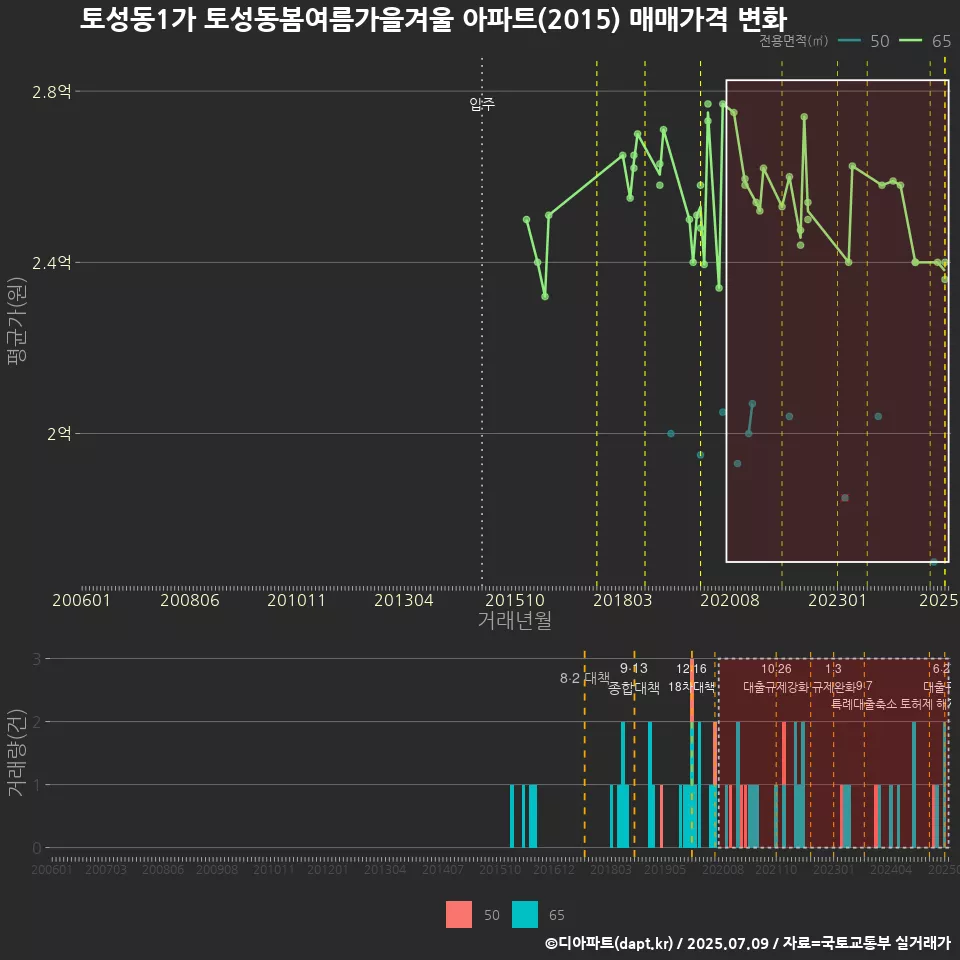
Task: Click 201201 on the volume chart axis
Action: (328, 869)
